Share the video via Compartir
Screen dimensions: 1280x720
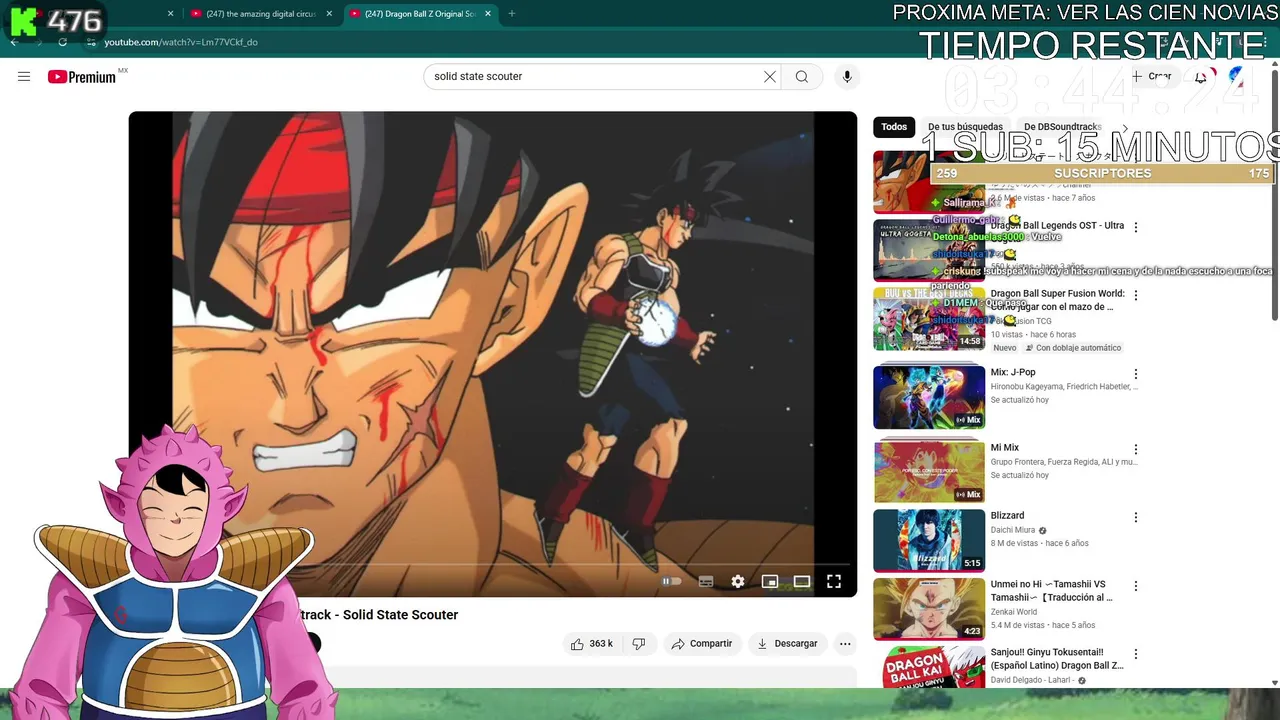click(x=702, y=644)
